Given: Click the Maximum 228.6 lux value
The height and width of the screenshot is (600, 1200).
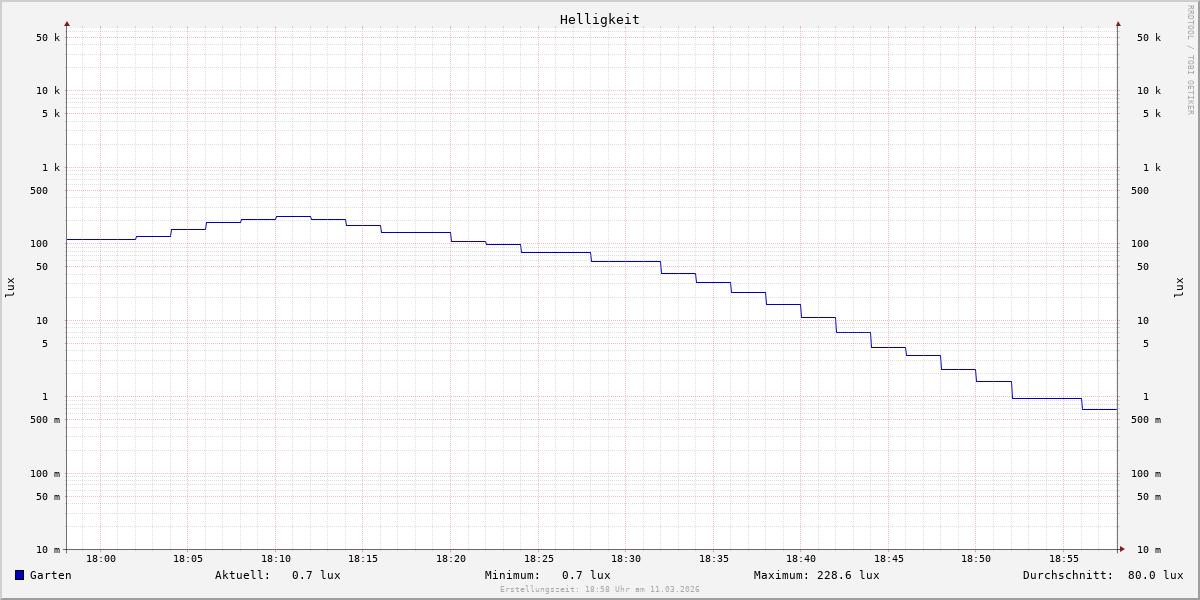Looking at the screenshot, I should click(848, 575).
